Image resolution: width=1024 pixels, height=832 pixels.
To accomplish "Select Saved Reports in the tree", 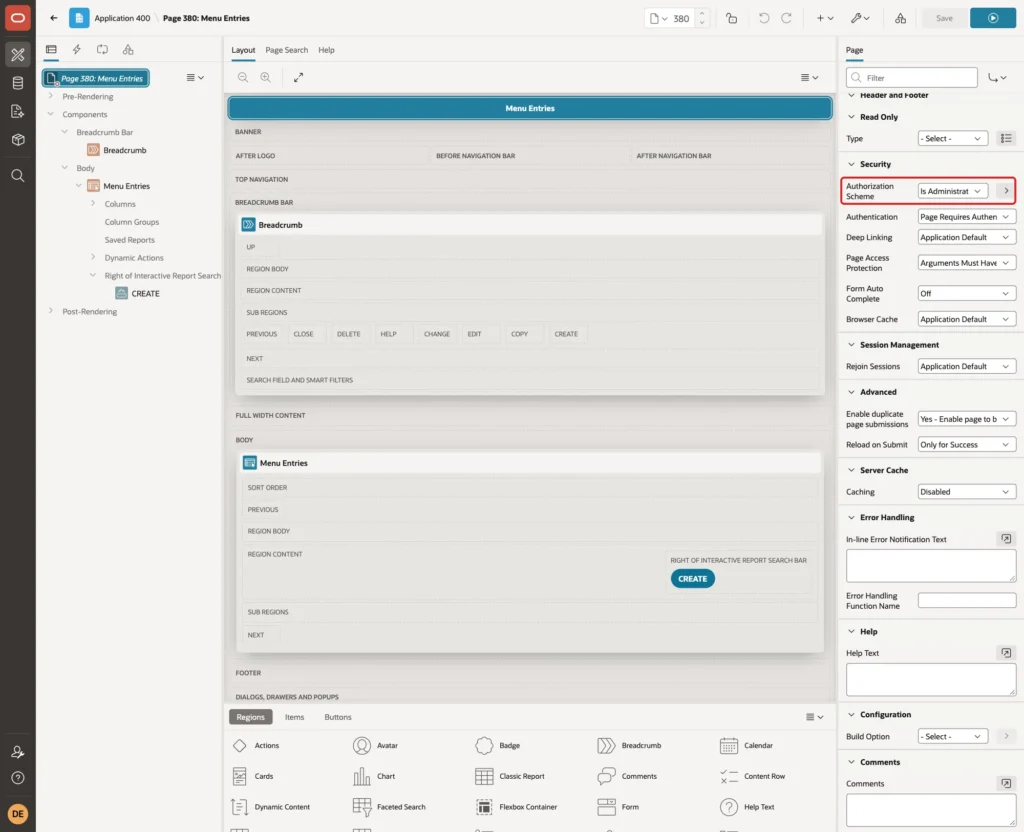I will (129, 240).
